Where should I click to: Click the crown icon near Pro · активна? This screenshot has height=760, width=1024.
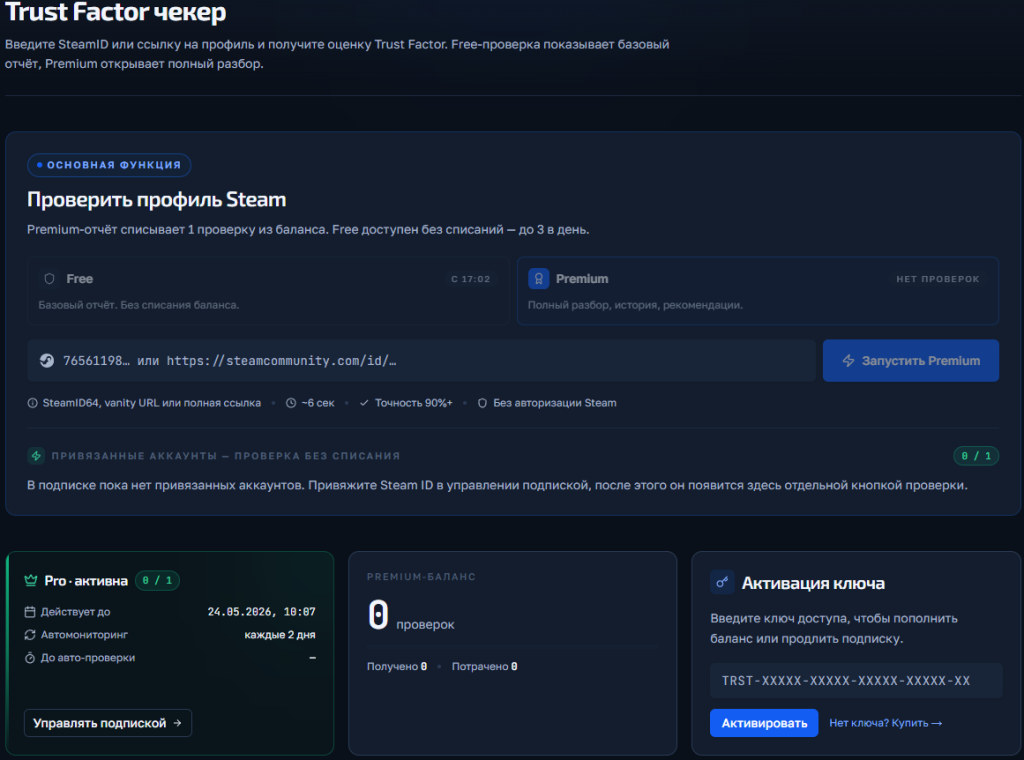(31, 580)
